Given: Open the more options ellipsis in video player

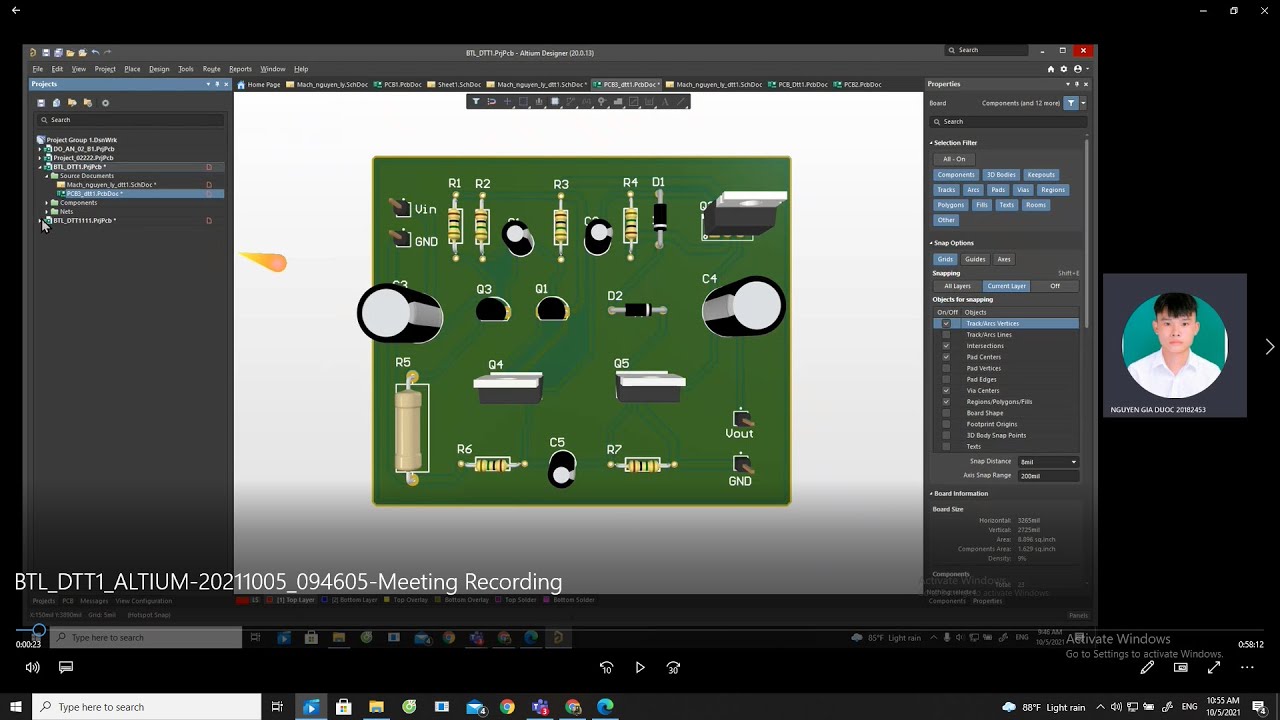Looking at the screenshot, I should 1247,667.
